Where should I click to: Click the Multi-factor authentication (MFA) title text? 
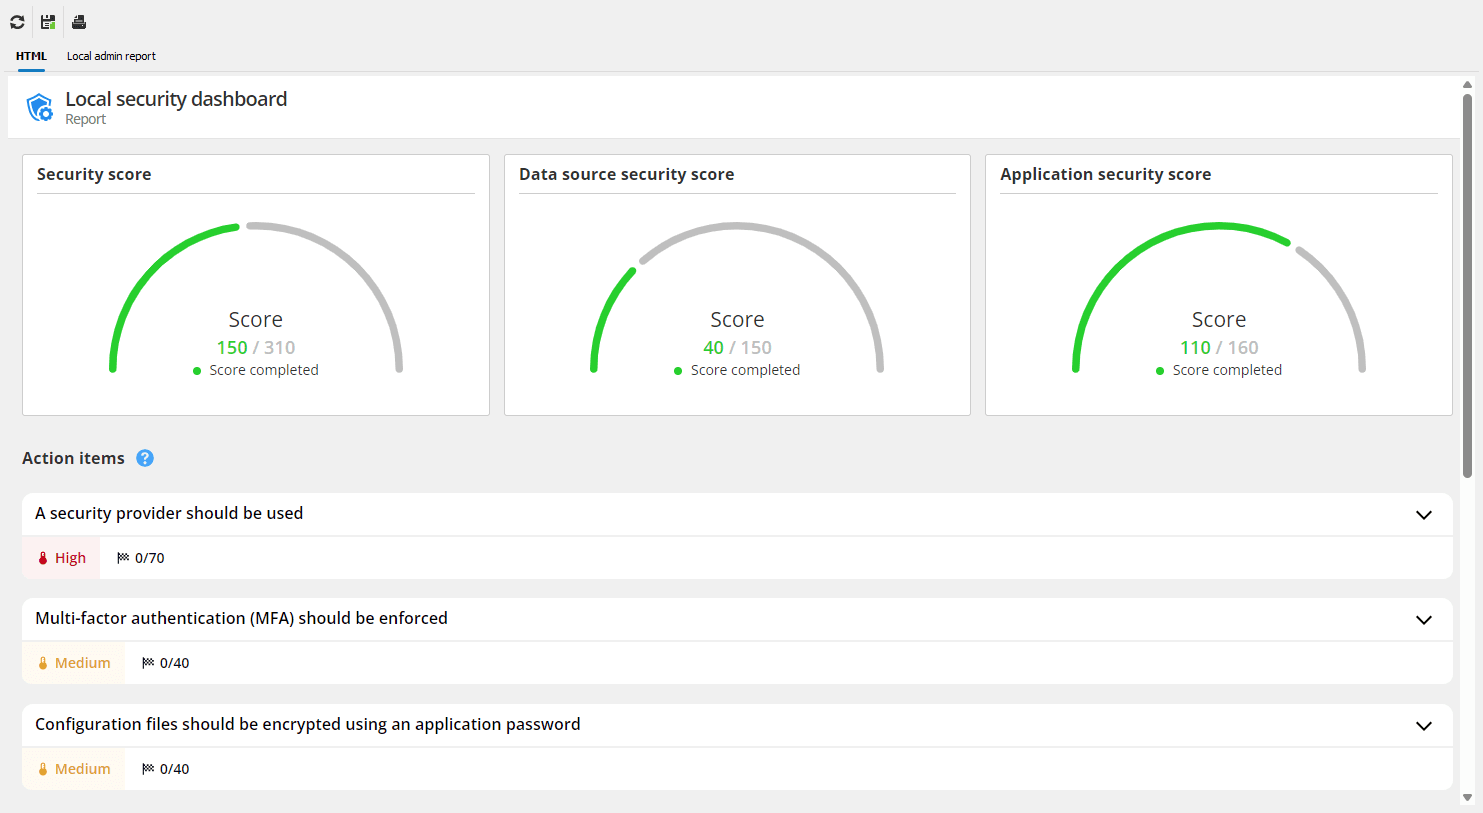click(x=241, y=618)
